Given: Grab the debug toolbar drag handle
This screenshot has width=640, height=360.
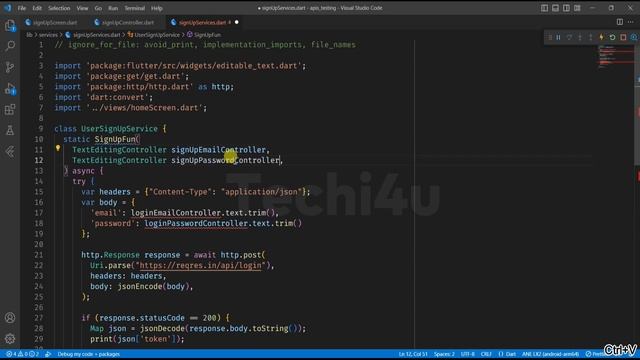Looking at the screenshot, I should [549, 38].
